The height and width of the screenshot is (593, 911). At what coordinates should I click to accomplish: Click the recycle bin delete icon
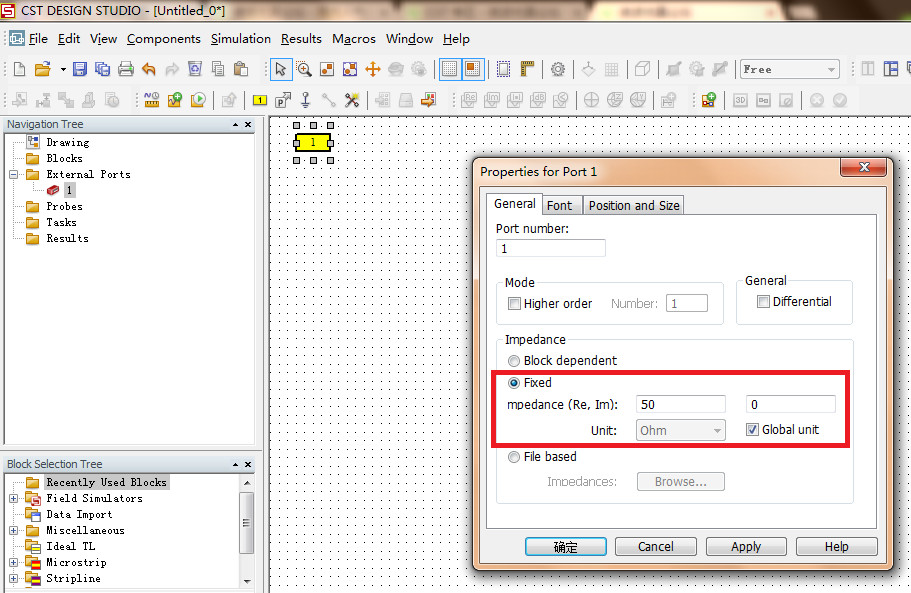195,70
